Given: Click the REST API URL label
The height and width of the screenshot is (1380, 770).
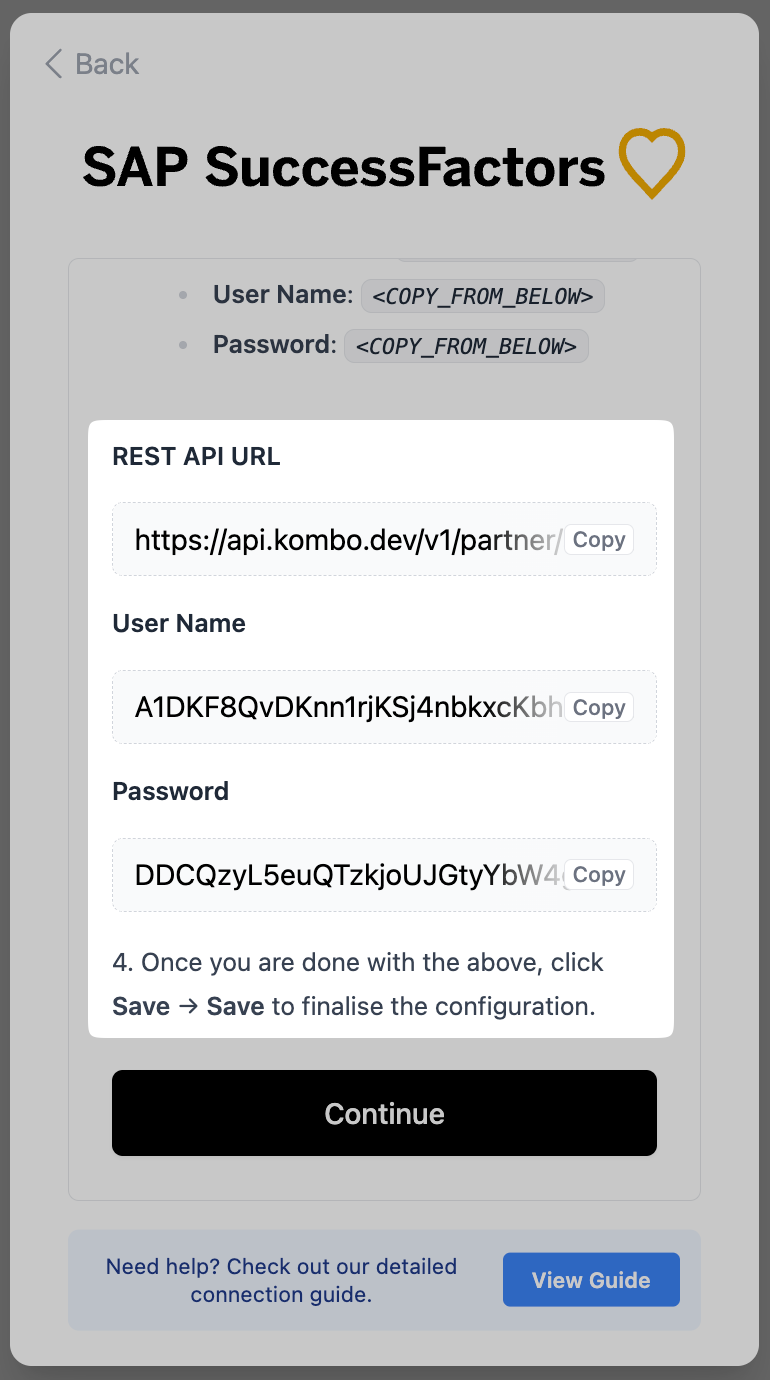Looking at the screenshot, I should (196, 456).
